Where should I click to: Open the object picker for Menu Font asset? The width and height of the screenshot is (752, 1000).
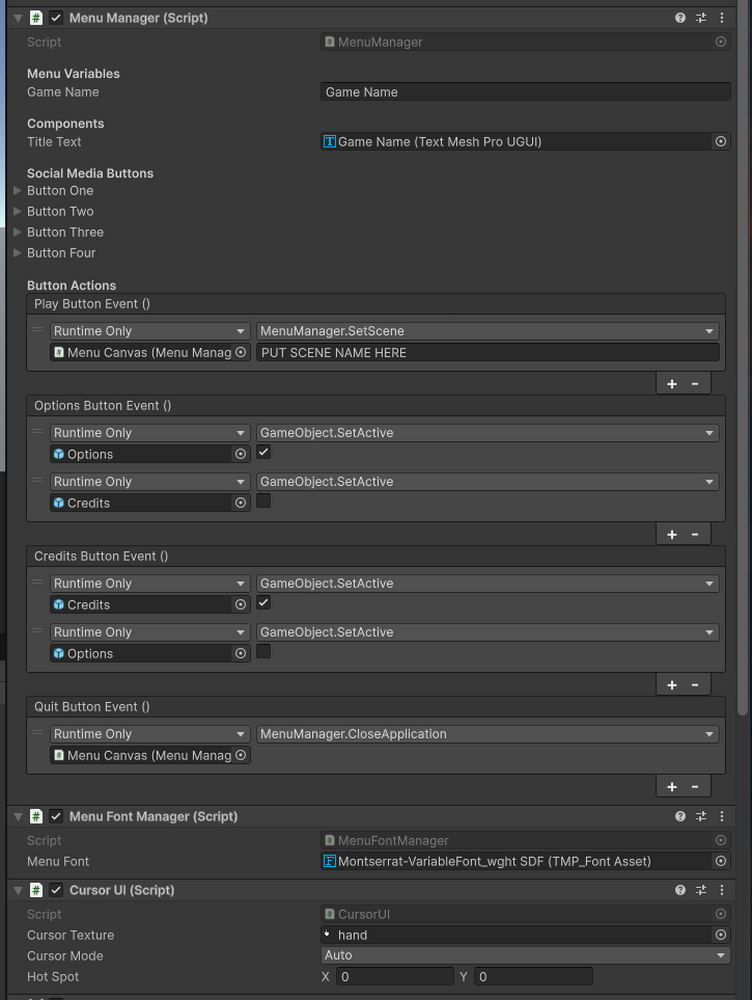pyautogui.click(x=720, y=861)
